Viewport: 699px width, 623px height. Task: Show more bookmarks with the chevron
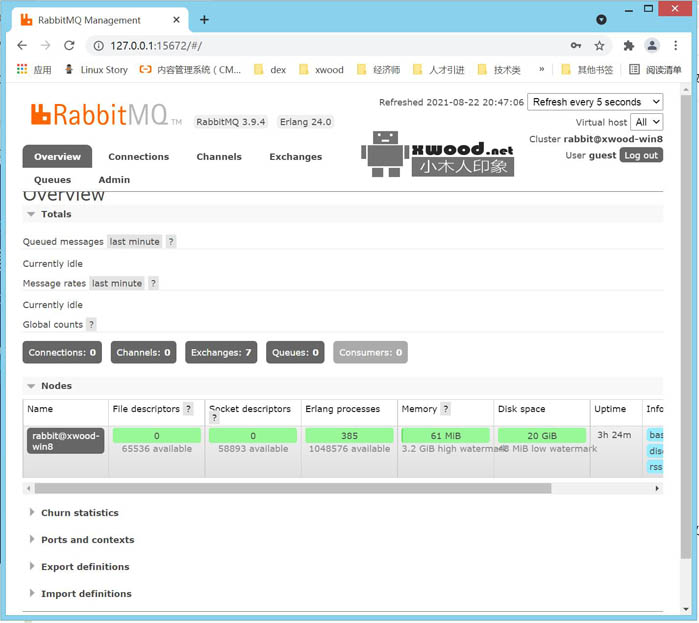541,70
